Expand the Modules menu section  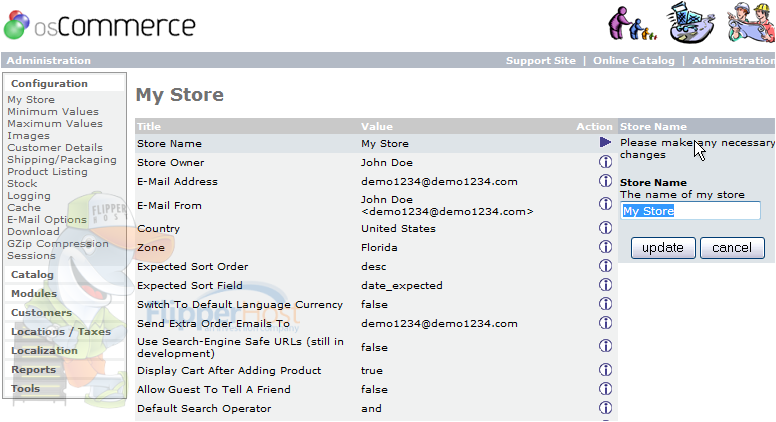(34, 293)
